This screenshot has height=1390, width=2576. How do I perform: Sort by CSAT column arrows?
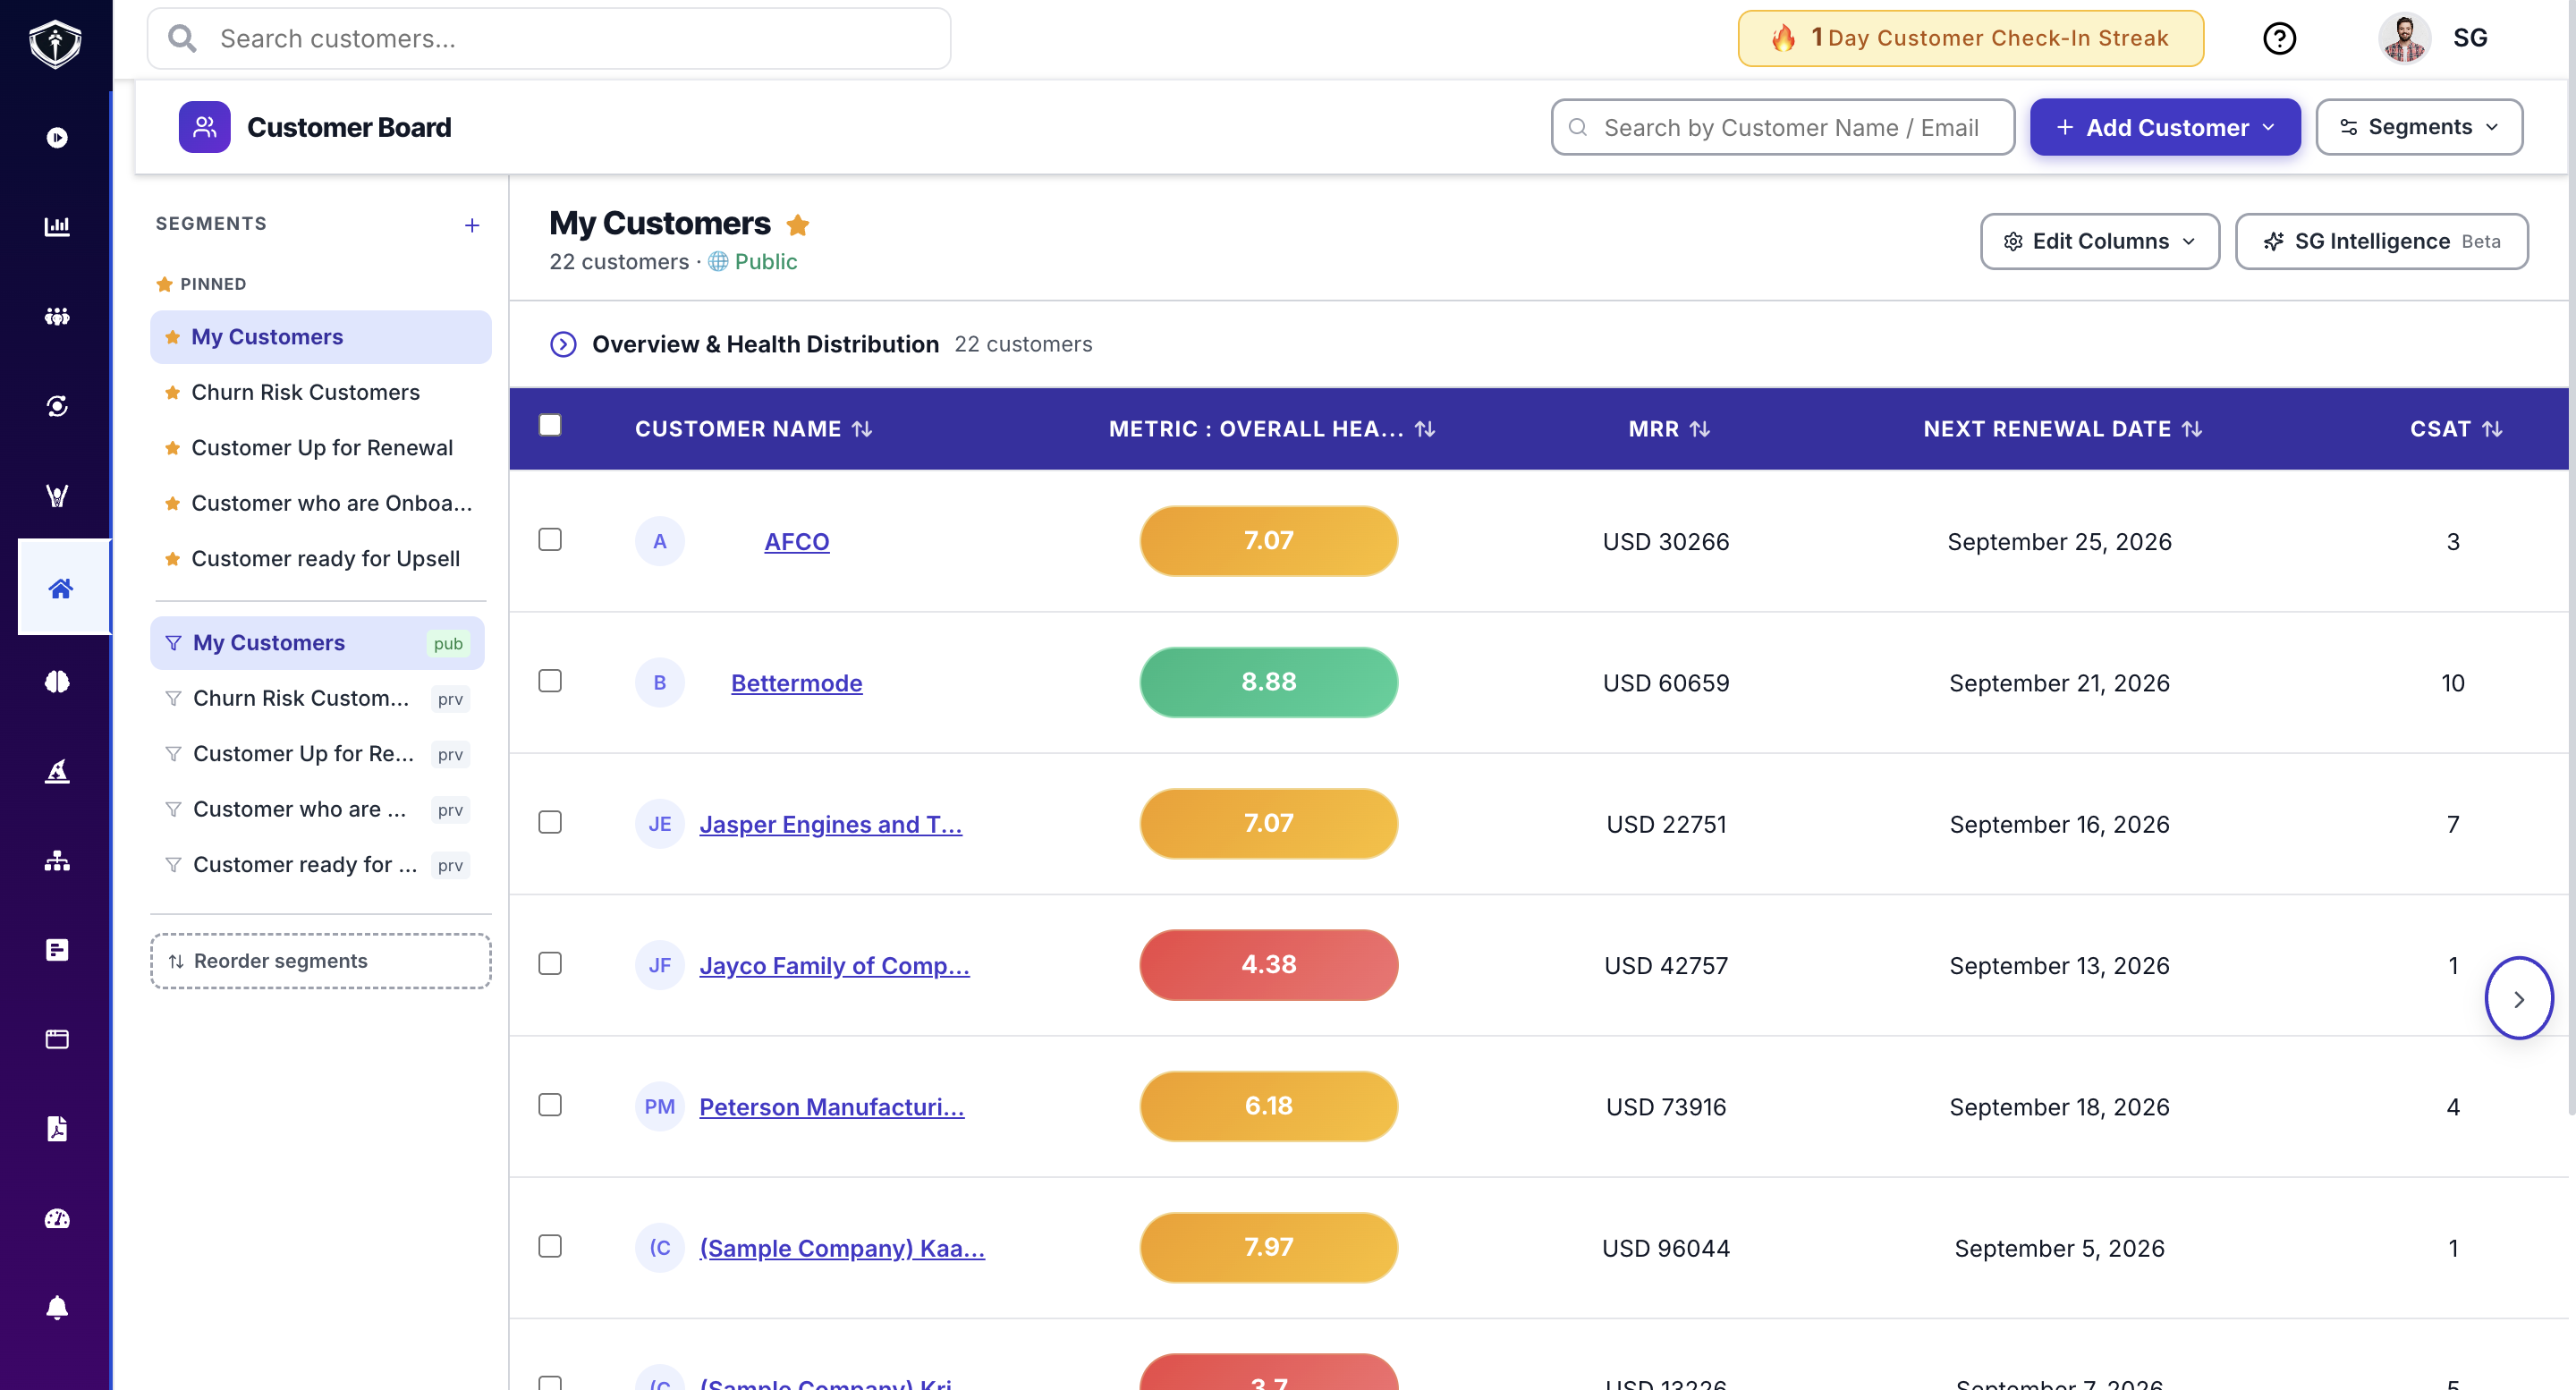[2492, 429]
